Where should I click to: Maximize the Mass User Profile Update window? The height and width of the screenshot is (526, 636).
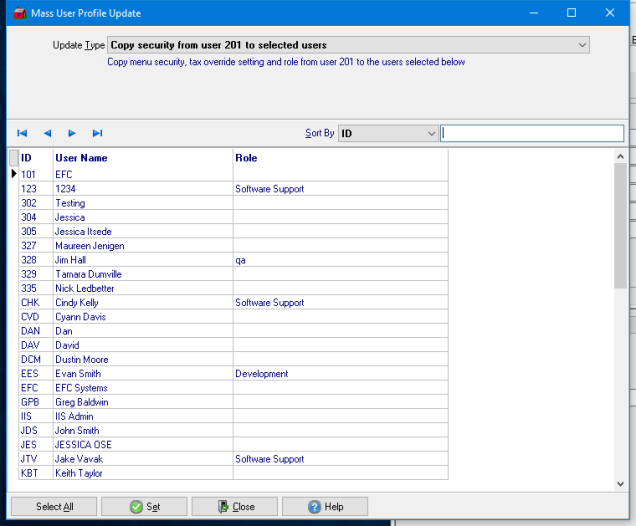point(572,13)
